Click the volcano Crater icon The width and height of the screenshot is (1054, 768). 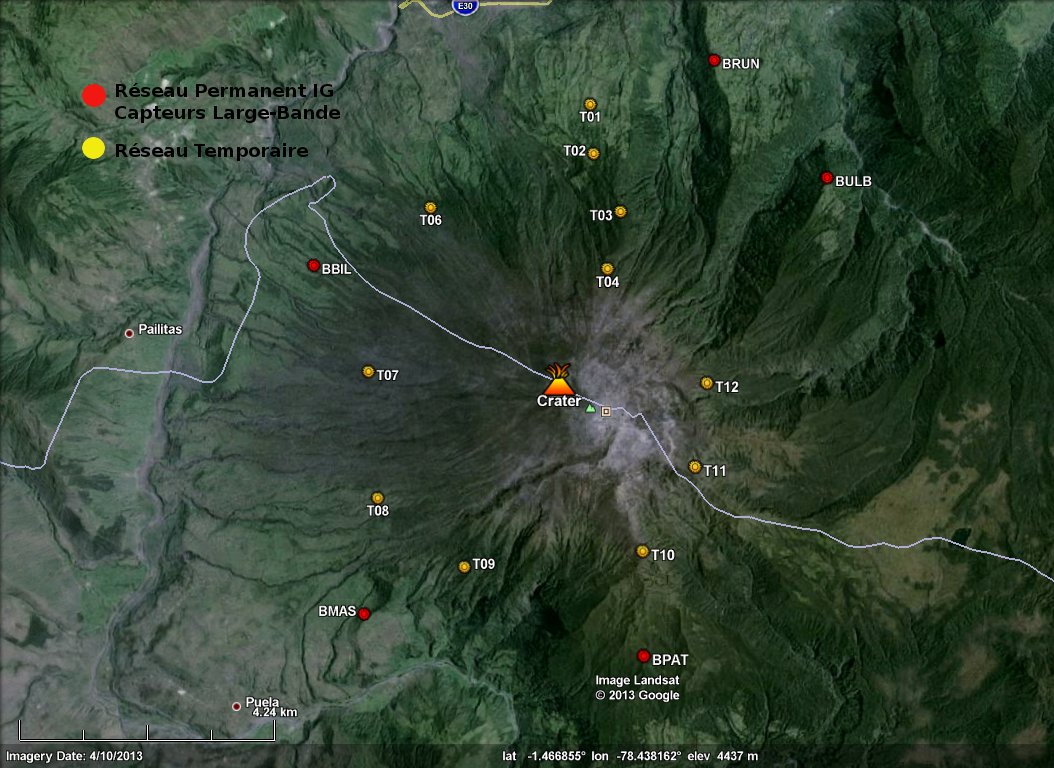[x=559, y=379]
